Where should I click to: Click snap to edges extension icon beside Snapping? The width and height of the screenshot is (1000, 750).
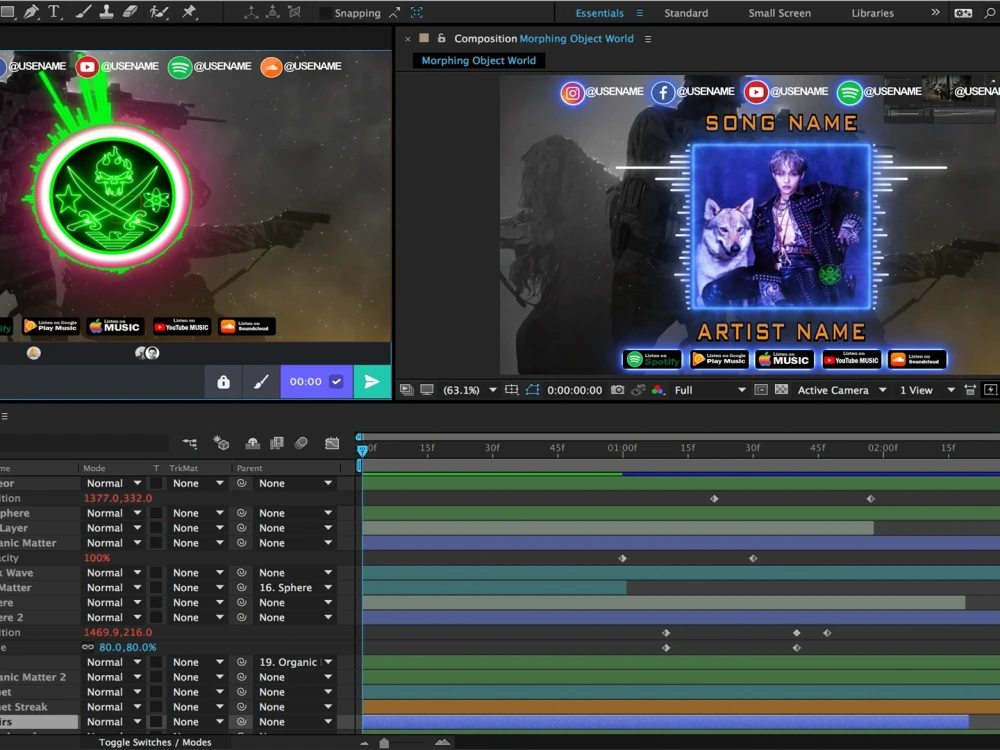coord(395,12)
